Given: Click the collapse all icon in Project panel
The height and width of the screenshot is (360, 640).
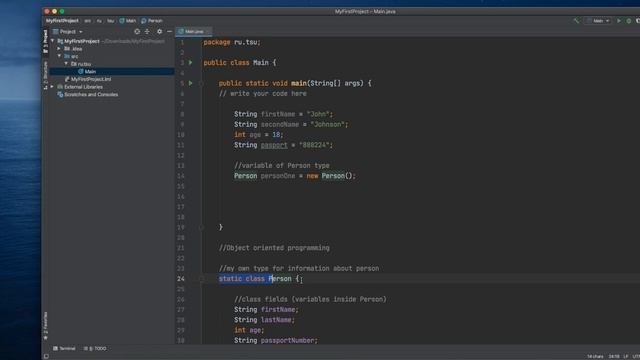Looking at the screenshot, I should pos(147,31).
